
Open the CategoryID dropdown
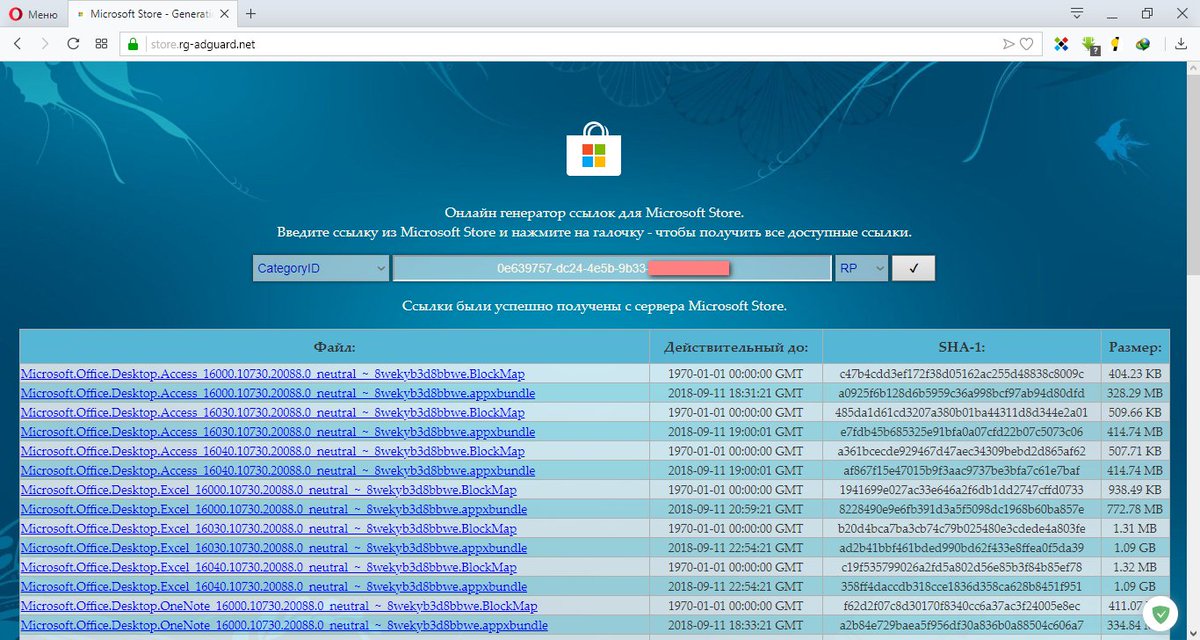[x=320, y=268]
